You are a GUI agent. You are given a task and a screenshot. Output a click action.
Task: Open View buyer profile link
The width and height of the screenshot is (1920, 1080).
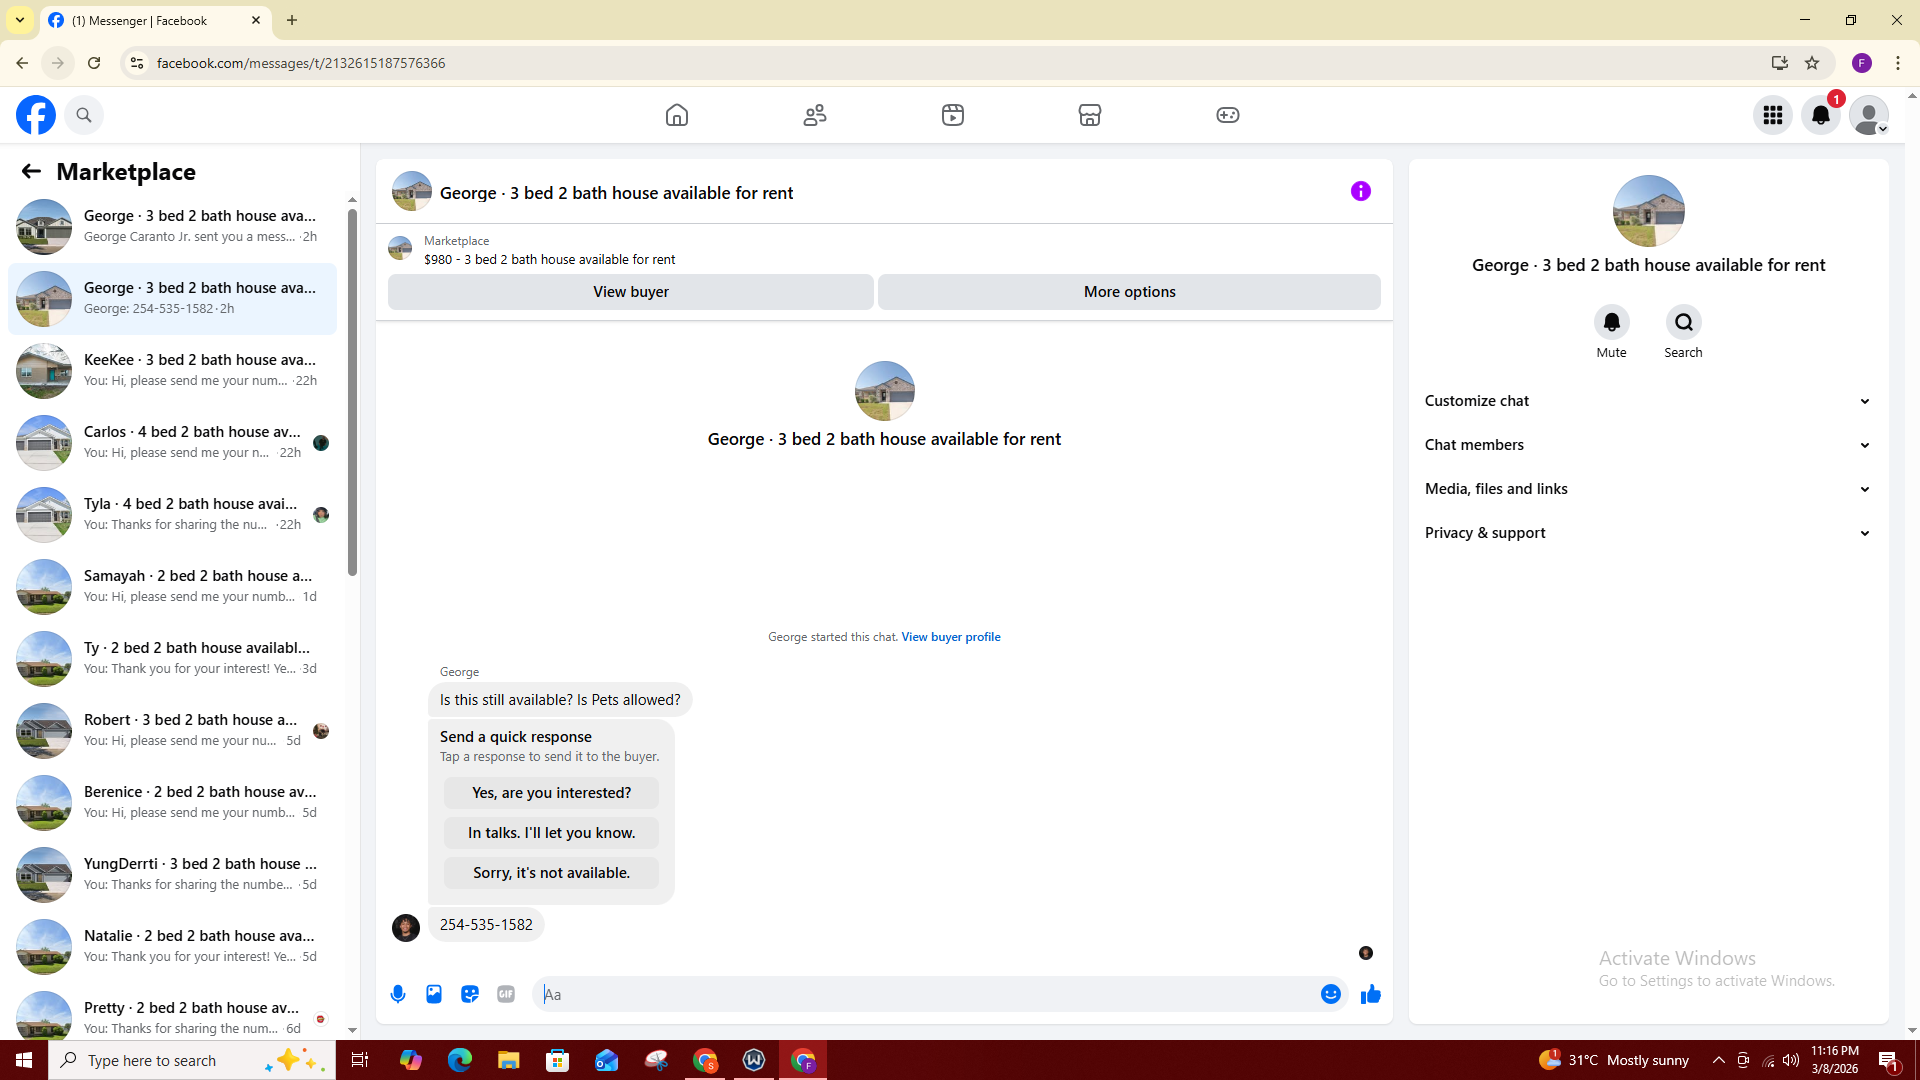(950, 637)
